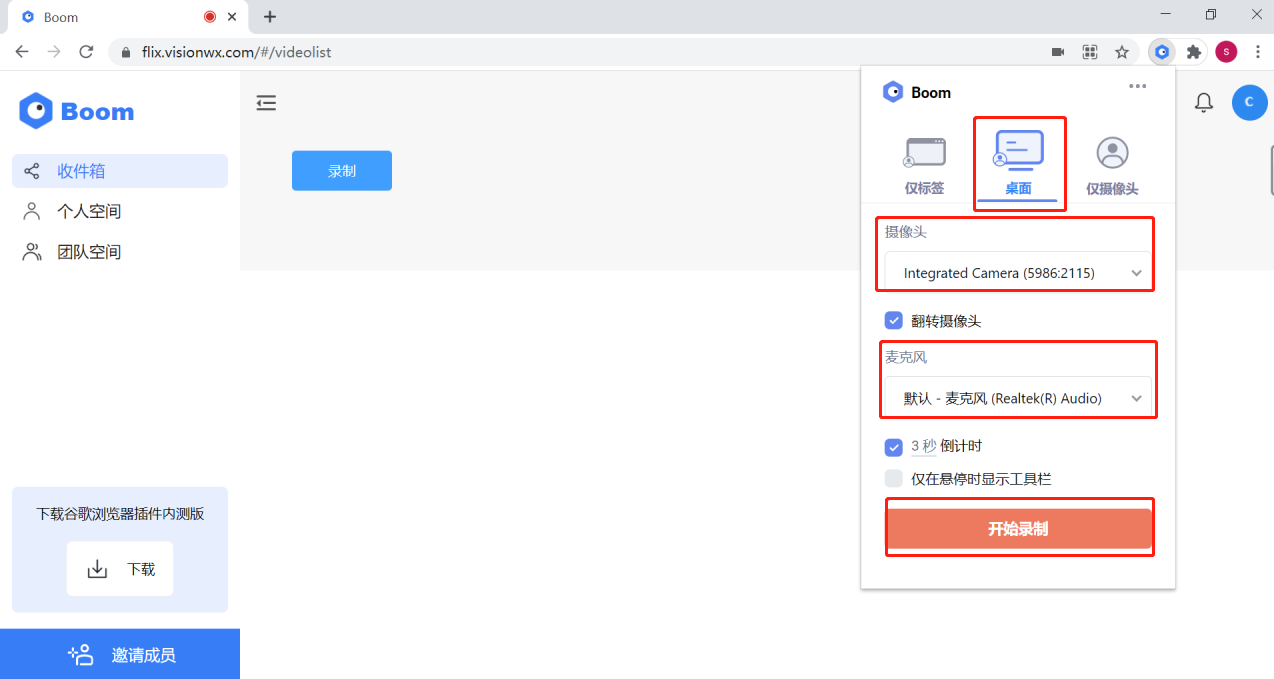Open Chrome three-dot menu
Image resolution: width=1274 pixels, height=679 pixels.
click(1258, 52)
